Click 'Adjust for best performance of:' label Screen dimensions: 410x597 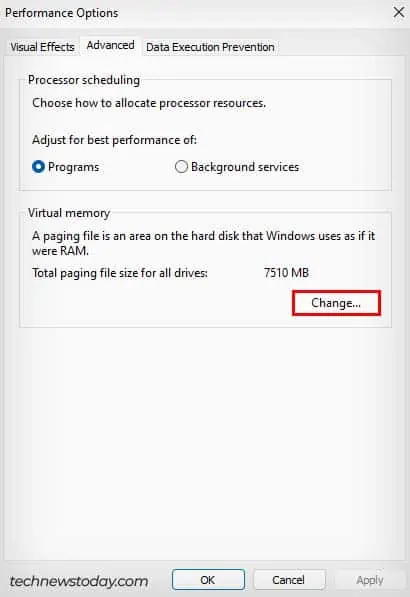point(115,140)
